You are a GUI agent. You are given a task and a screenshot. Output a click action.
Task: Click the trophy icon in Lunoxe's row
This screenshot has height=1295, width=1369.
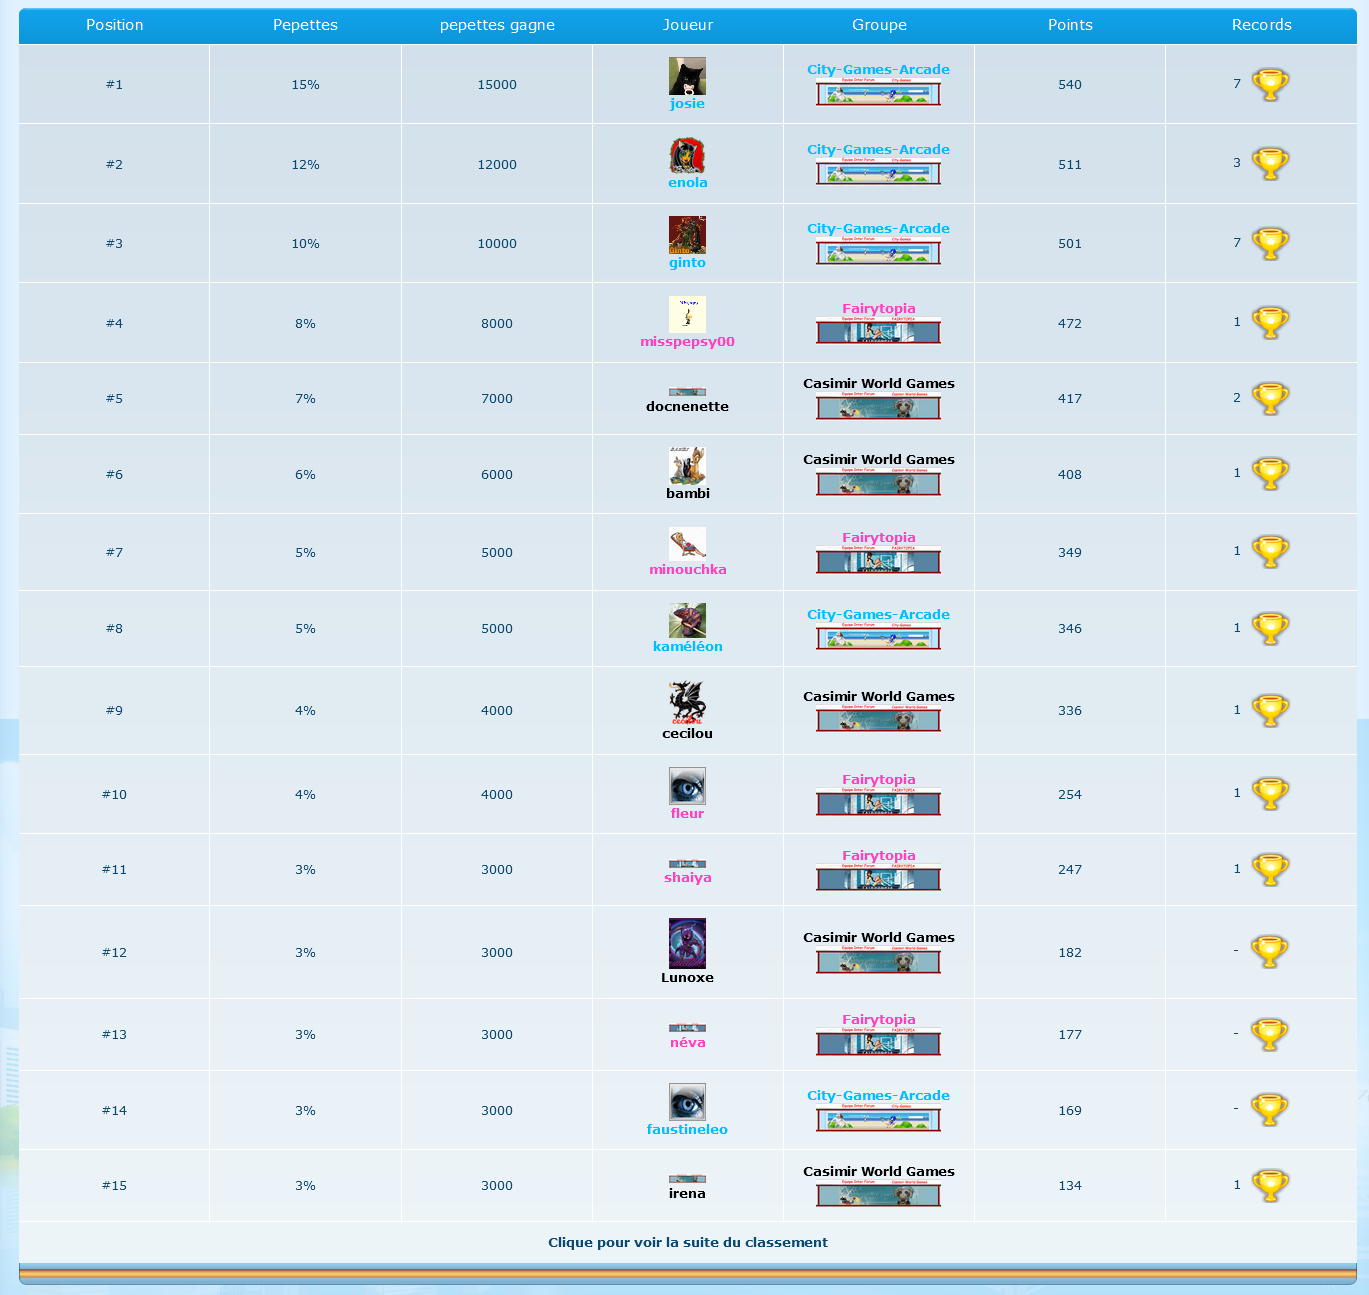1270,952
